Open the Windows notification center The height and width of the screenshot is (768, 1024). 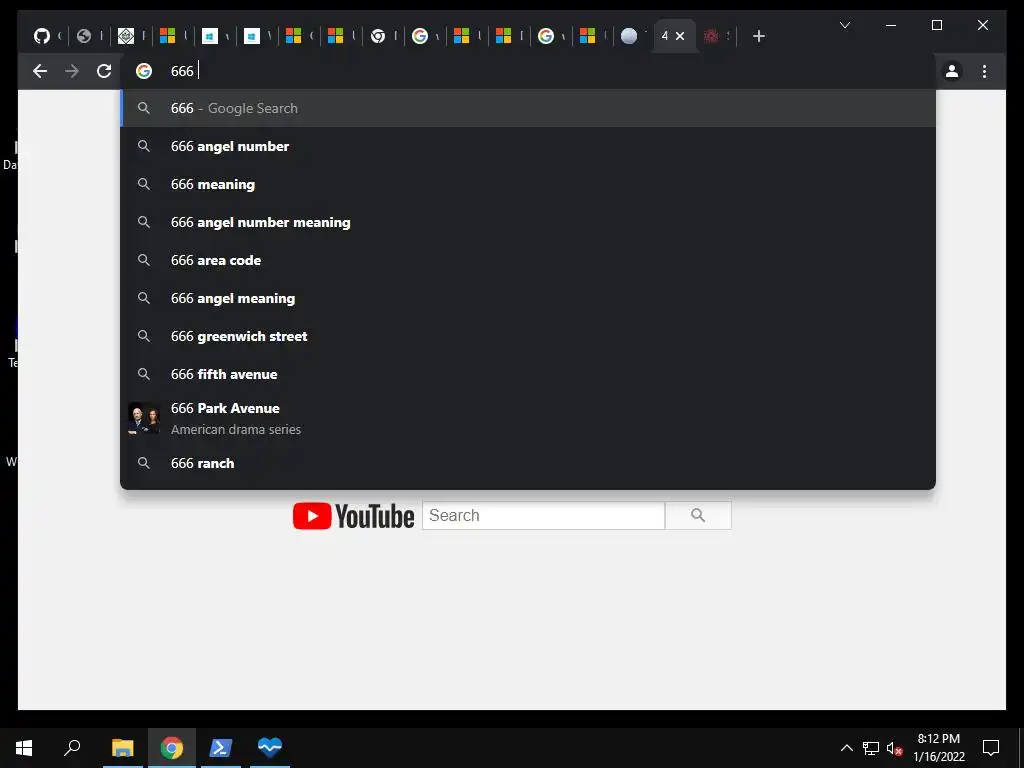[x=991, y=748]
